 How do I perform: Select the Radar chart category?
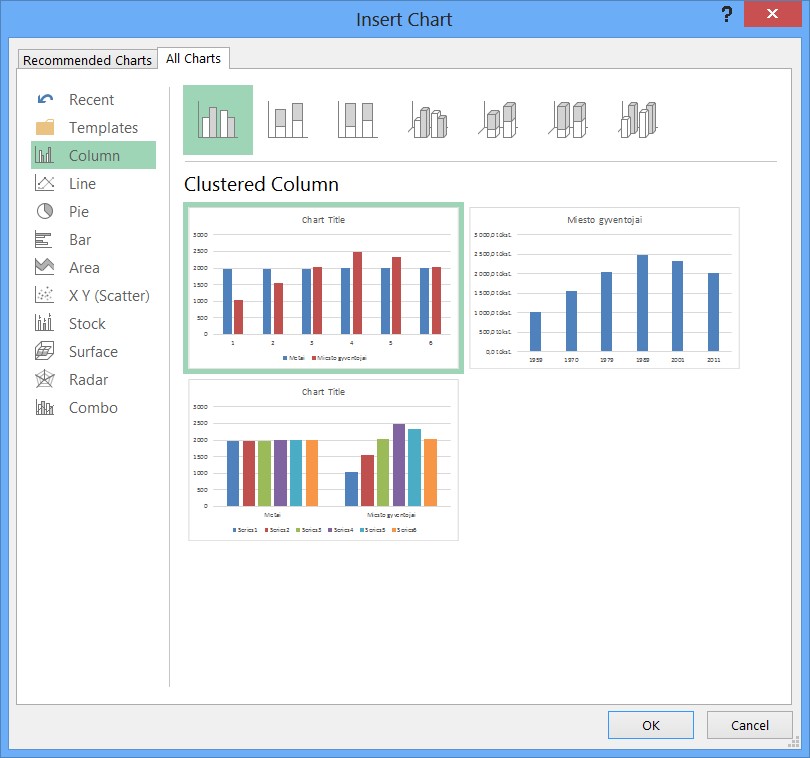click(88, 380)
